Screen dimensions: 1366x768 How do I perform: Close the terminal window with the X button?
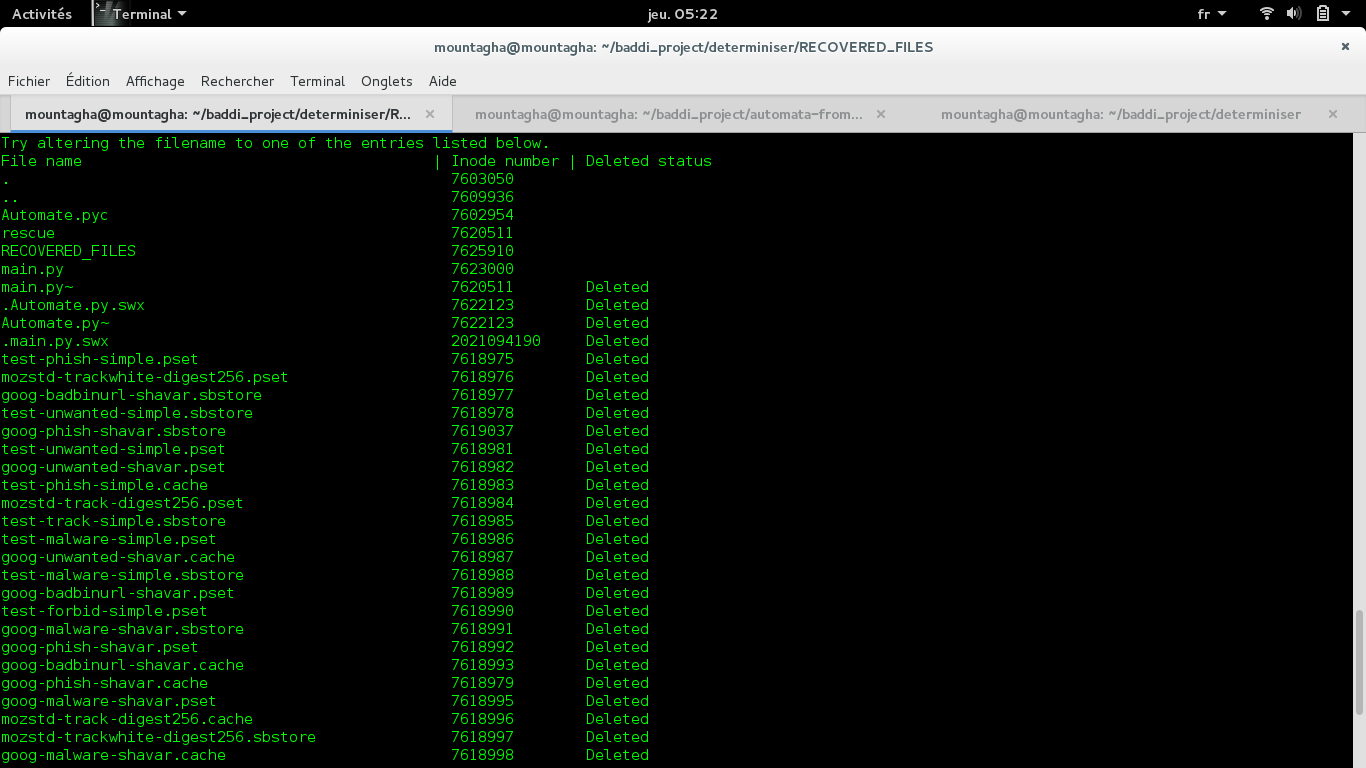[x=1345, y=46]
